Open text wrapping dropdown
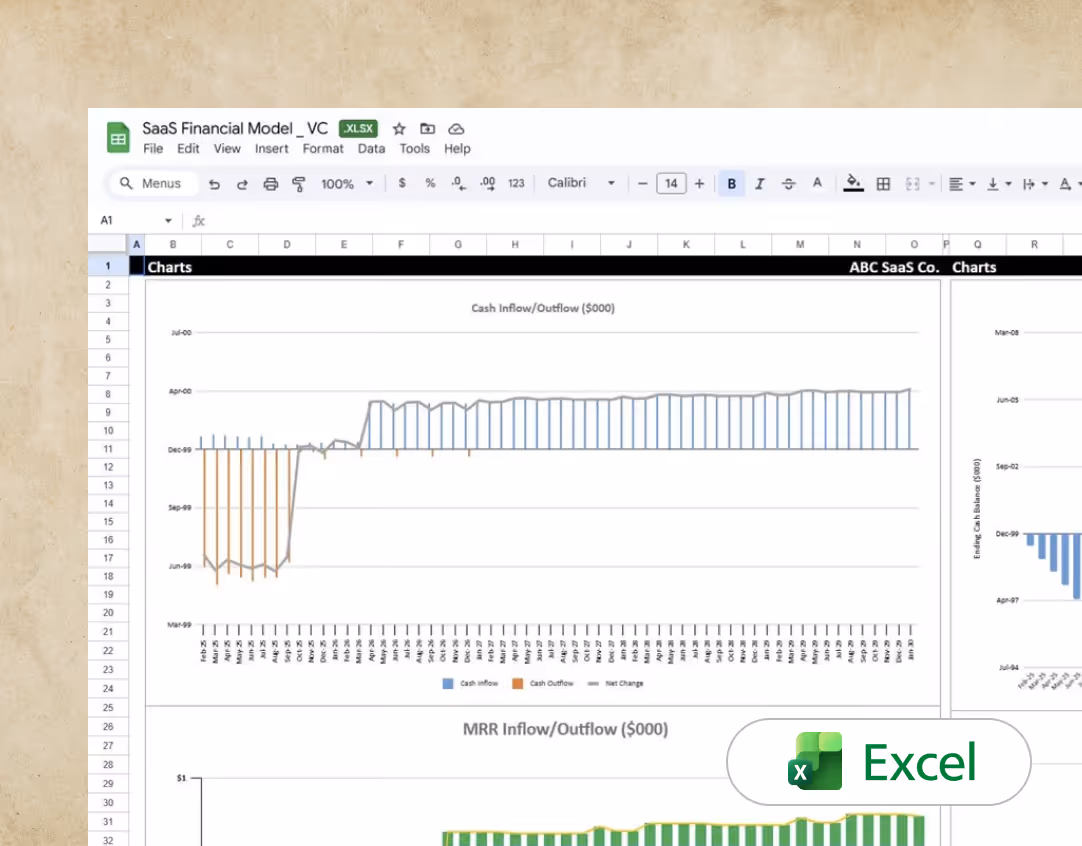The width and height of the screenshot is (1082, 846). click(x=1035, y=184)
